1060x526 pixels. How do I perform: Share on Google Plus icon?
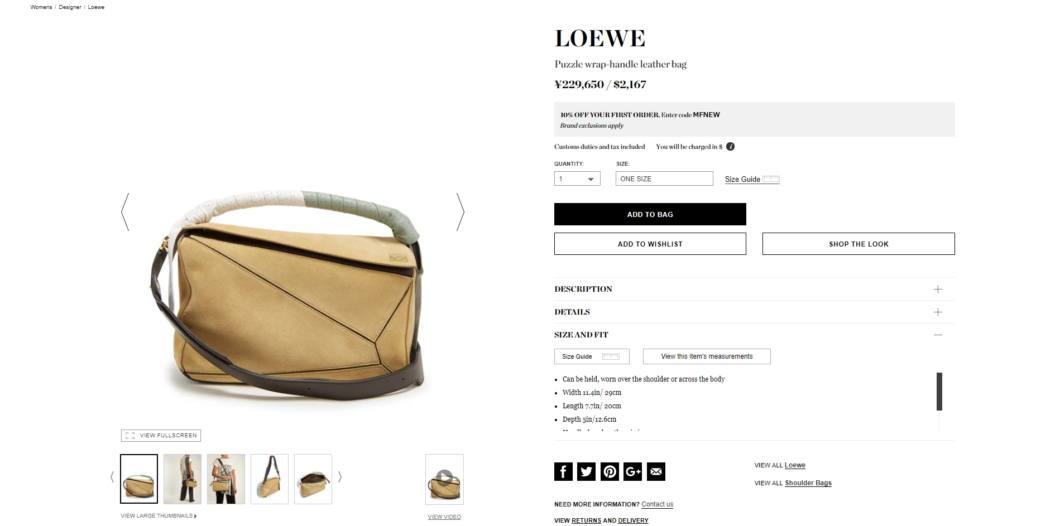click(x=633, y=472)
